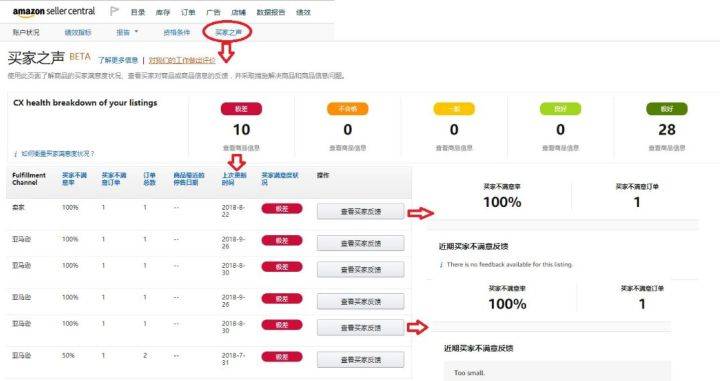Click the 'CX health breakdown of your listings' heading
Image resolution: width=720 pixels, height=381 pixels.
(85, 103)
